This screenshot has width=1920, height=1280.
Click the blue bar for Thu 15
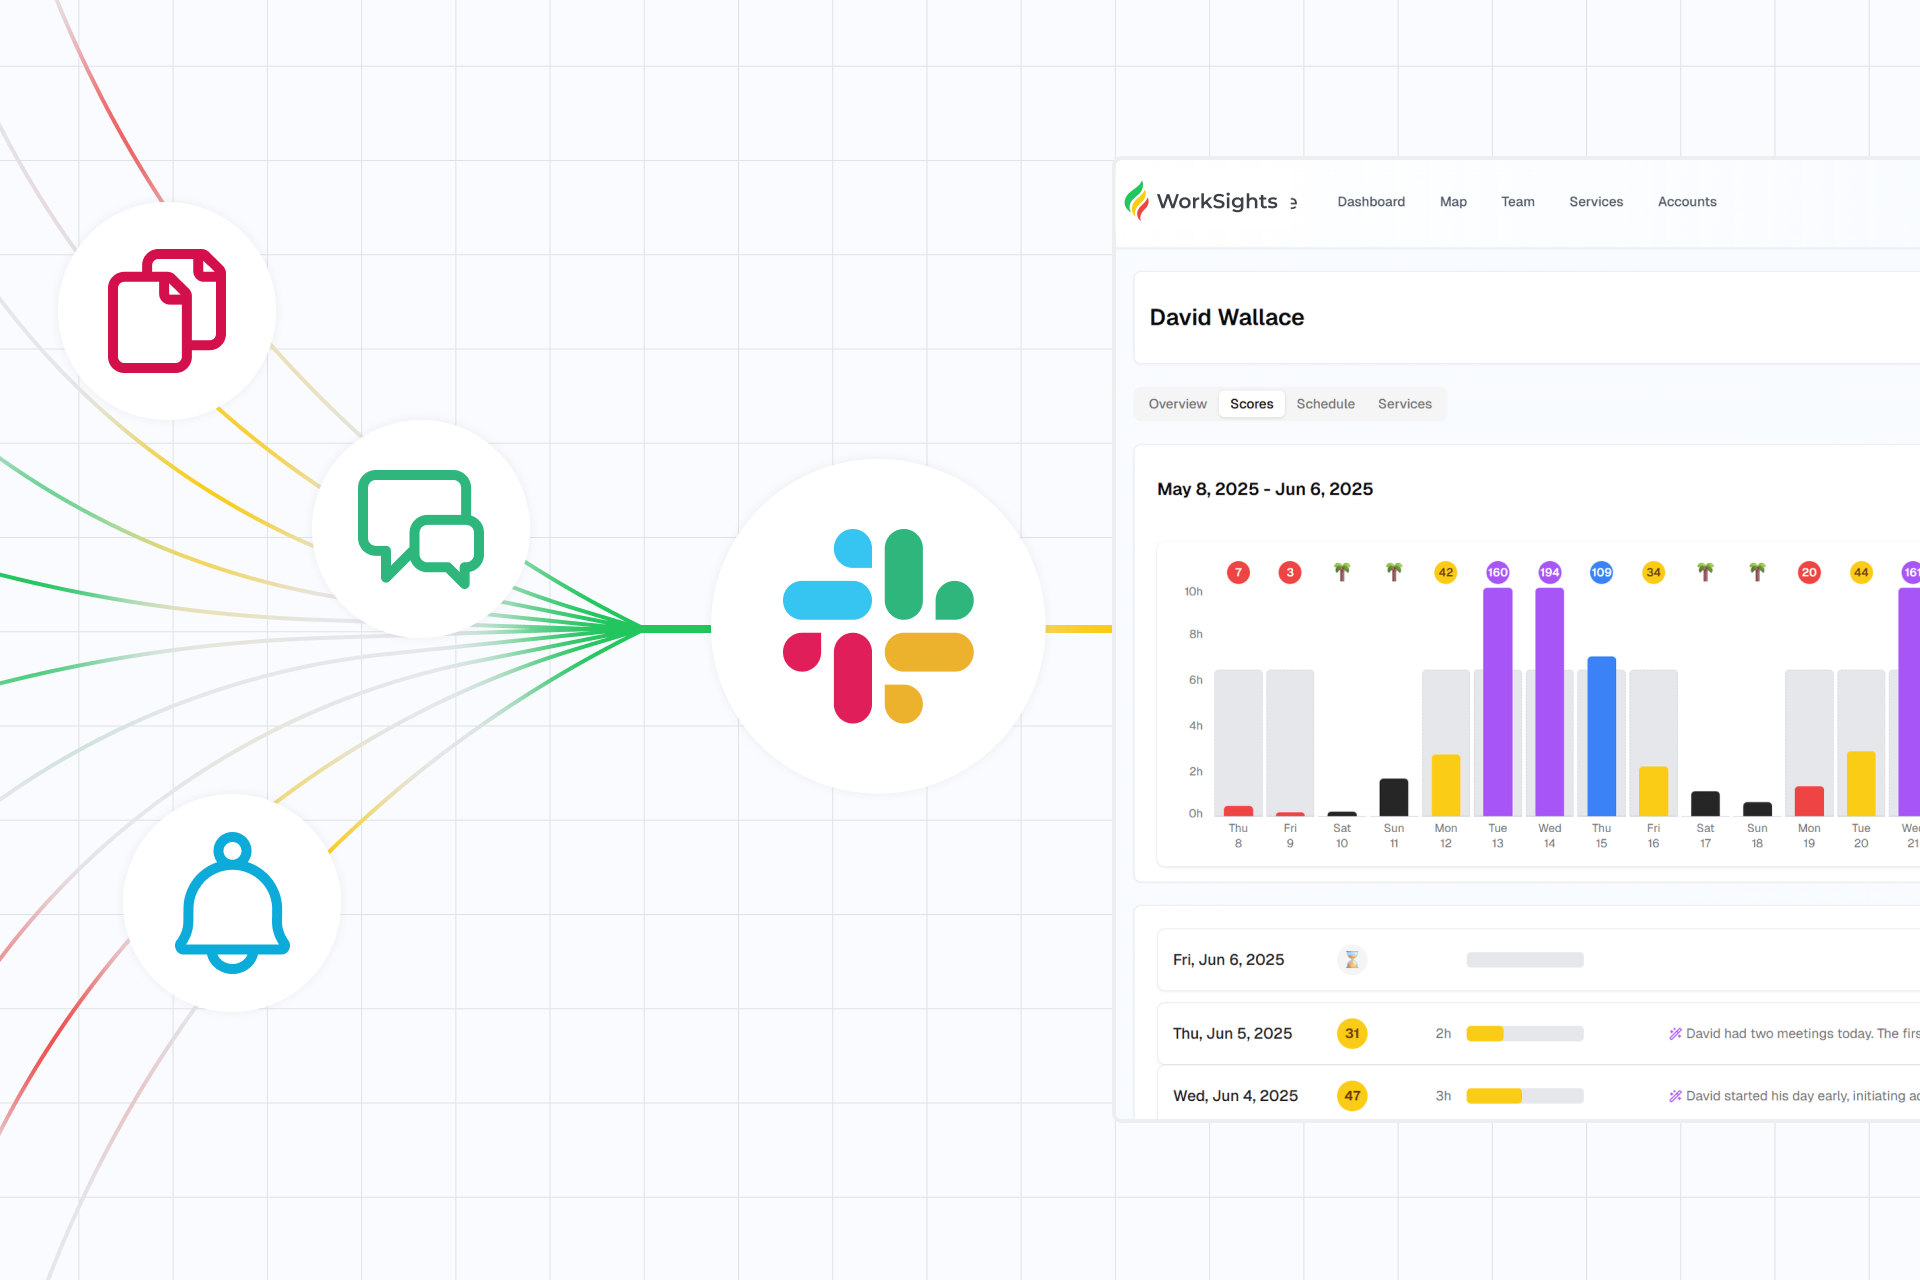click(1602, 736)
